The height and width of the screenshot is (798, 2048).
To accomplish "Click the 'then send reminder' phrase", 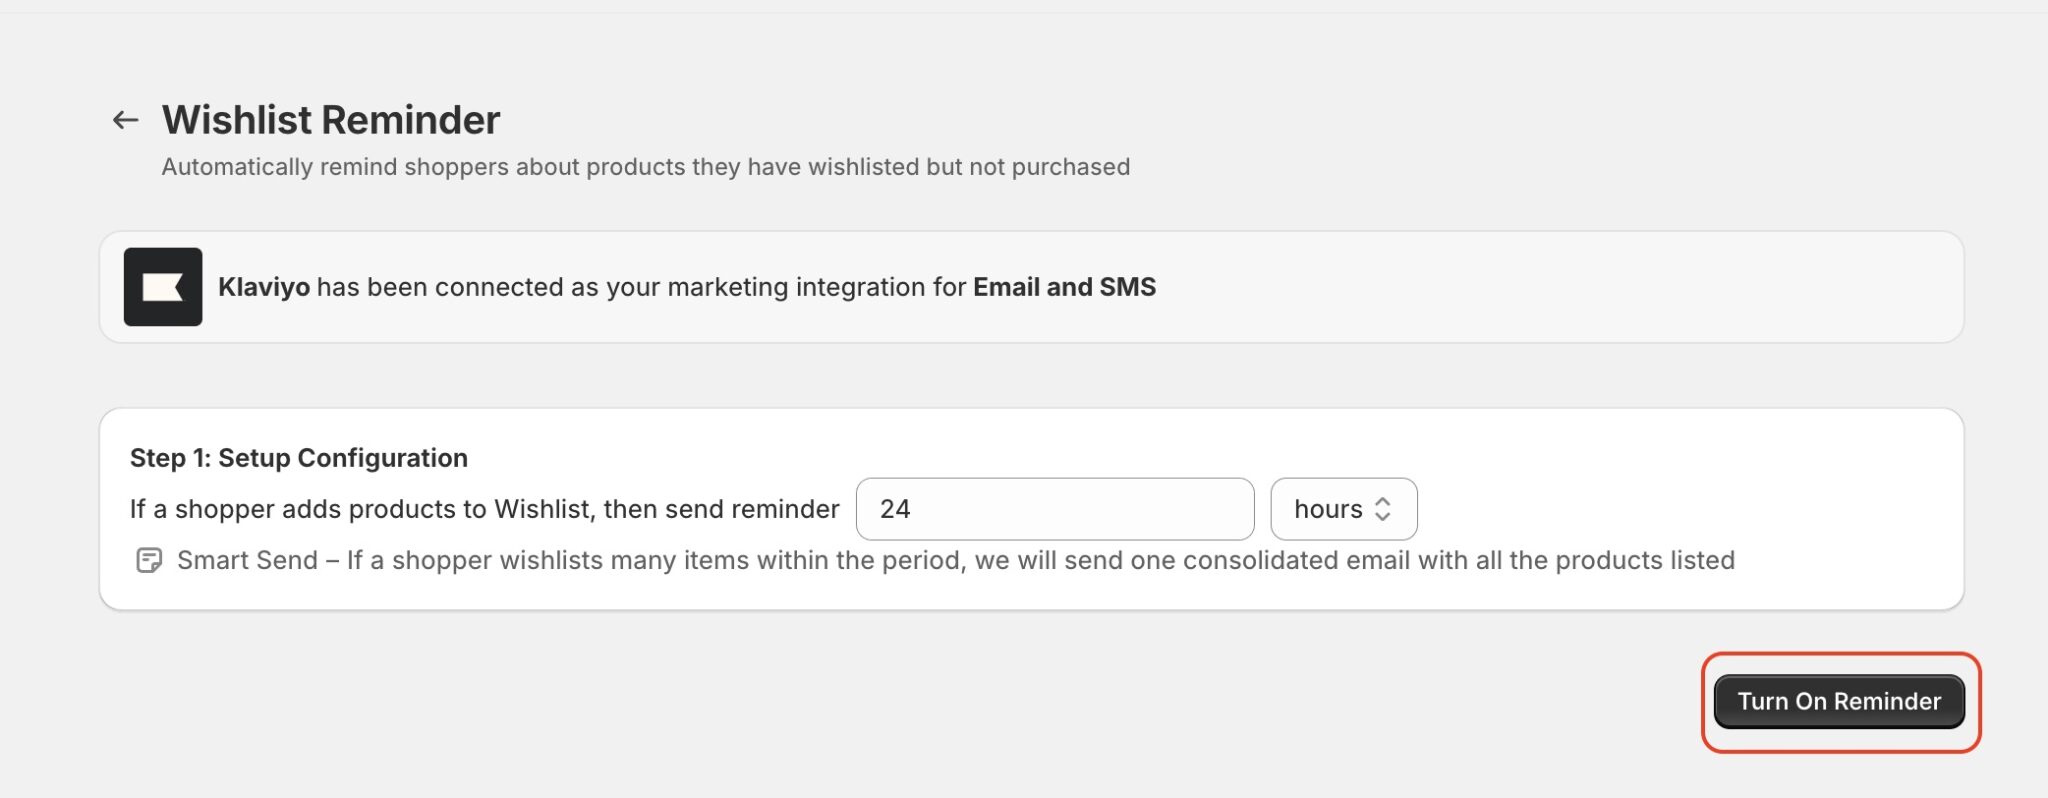I will (x=721, y=509).
